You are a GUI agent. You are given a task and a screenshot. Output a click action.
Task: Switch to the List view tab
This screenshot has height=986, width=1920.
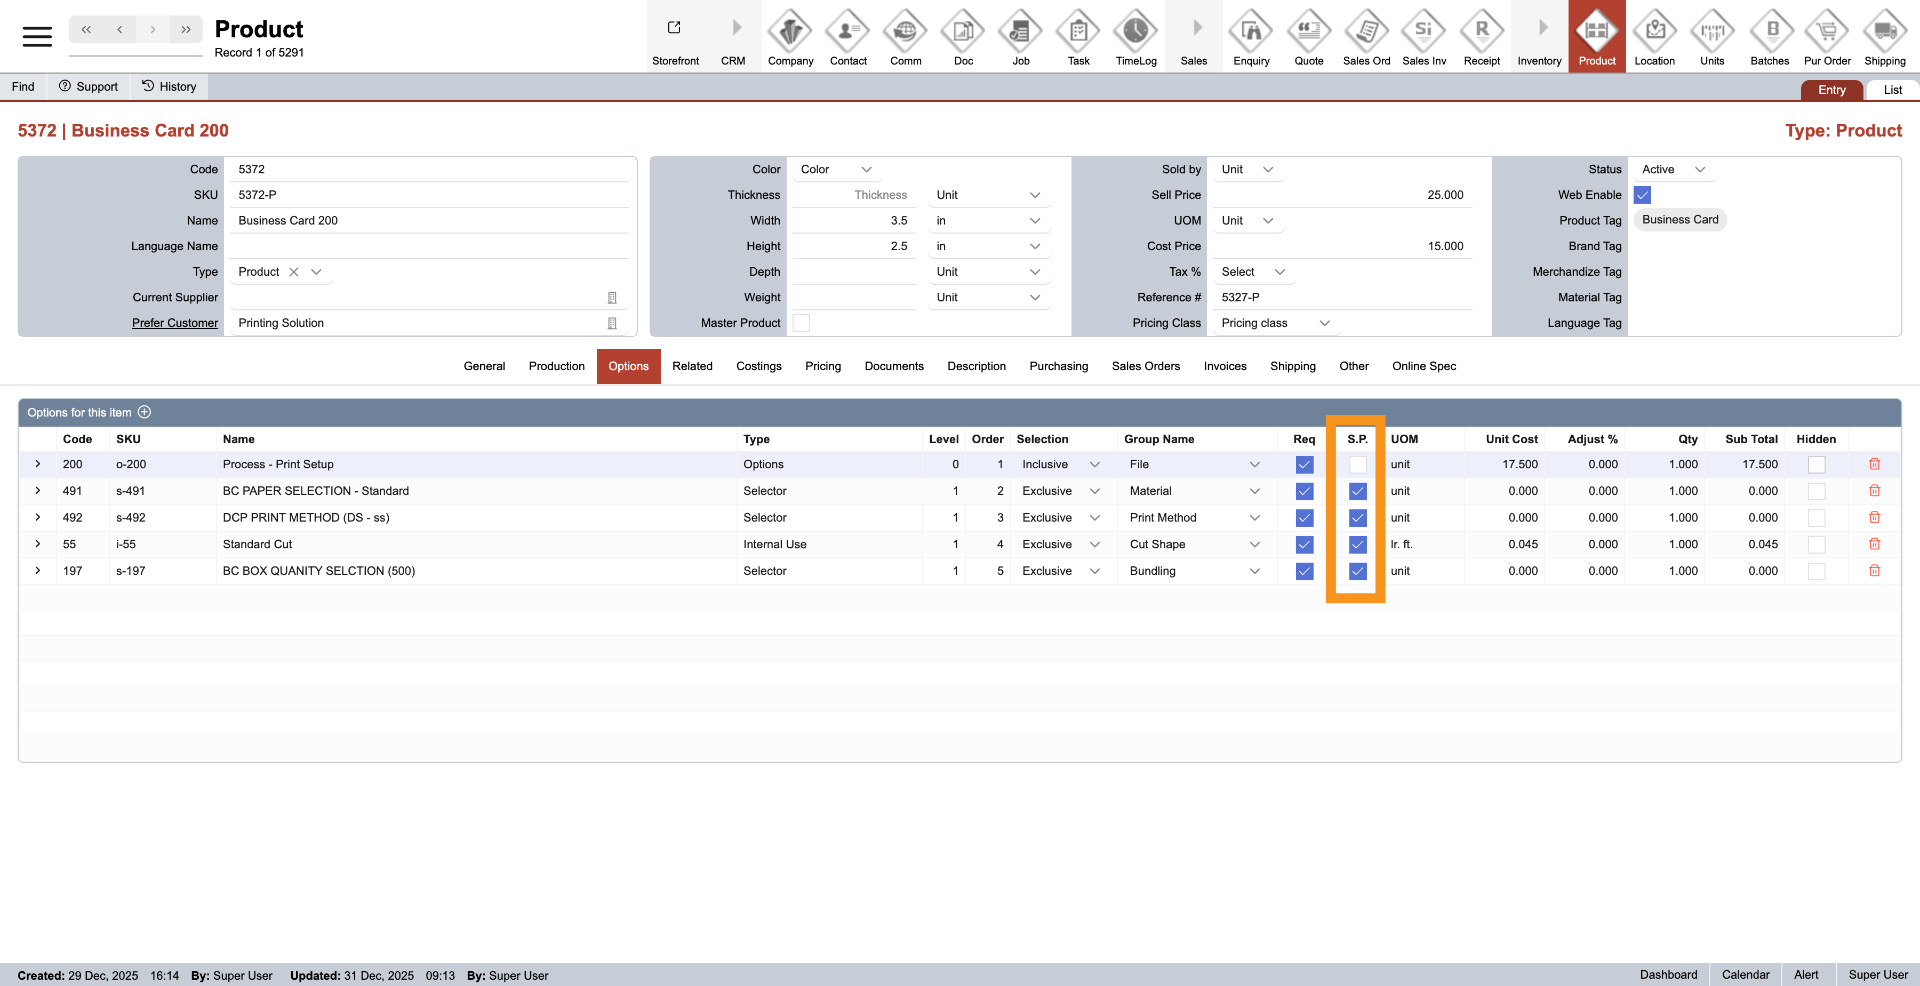[1892, 90]
